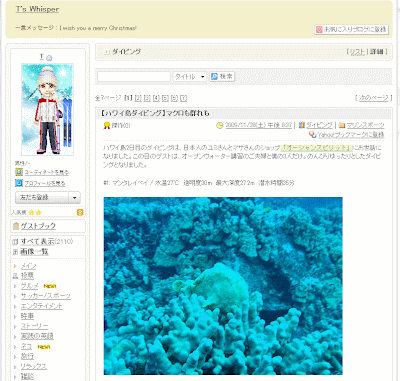Open the エンタテイメント category
400x381 pixels.
point(42,306)
